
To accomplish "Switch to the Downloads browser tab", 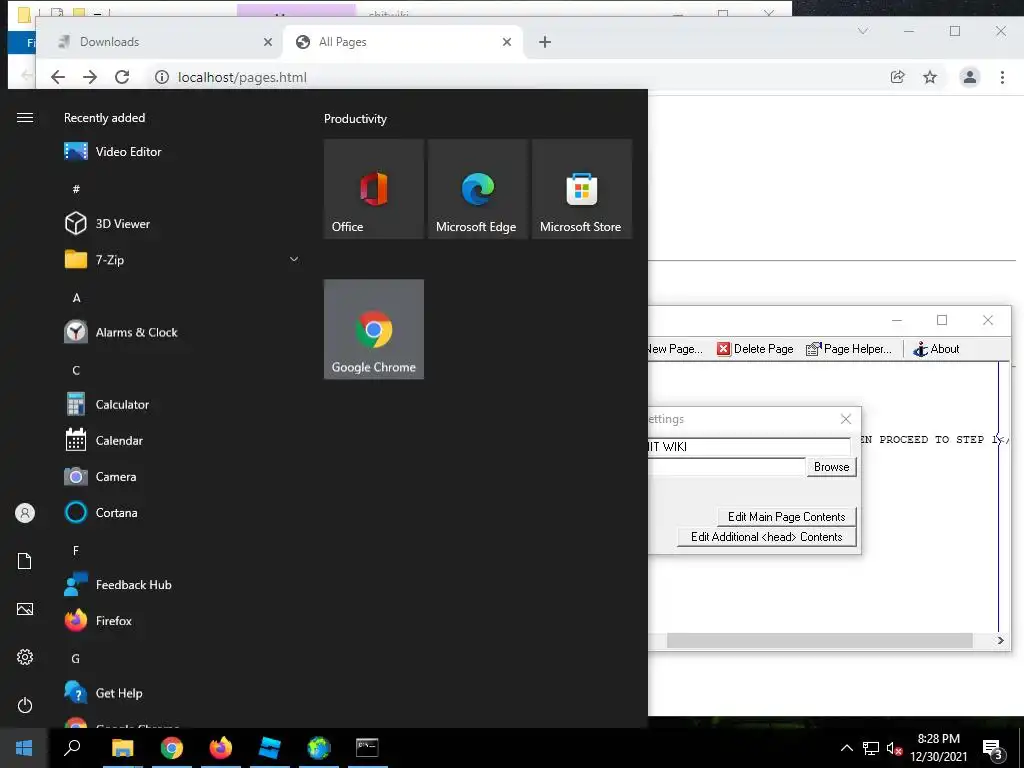I will (x=160, y=42).
